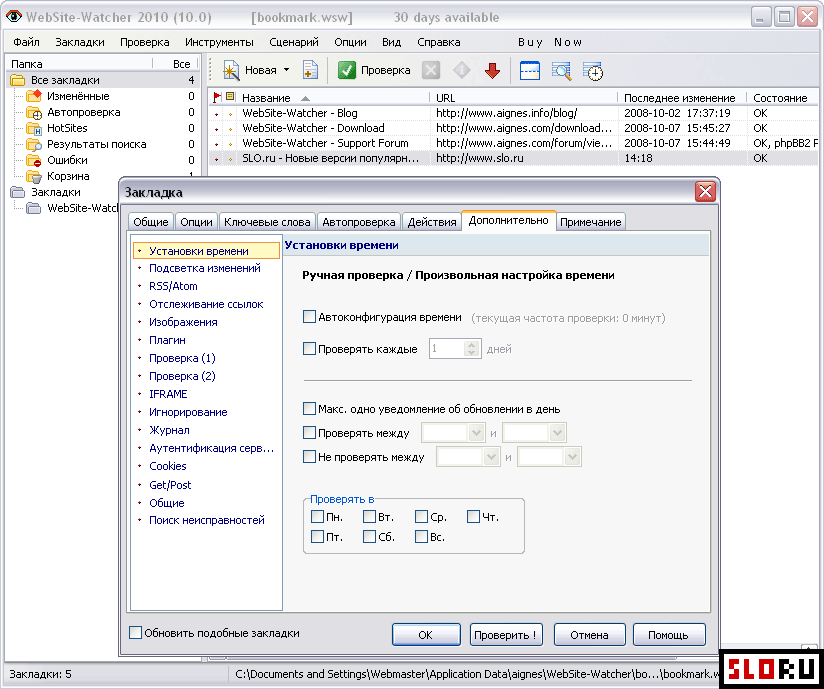824x689 pixels.
Task: Enable Автоконфигурация времени checkbox
Action: pos(309,317)
